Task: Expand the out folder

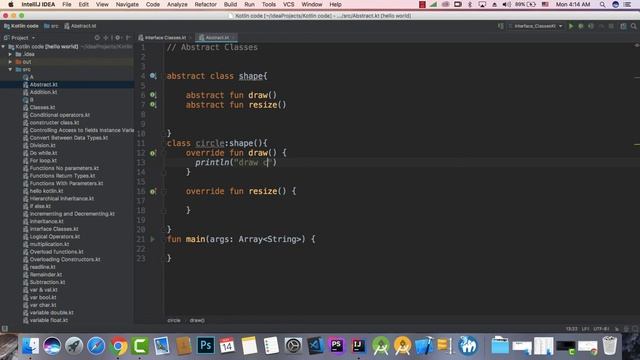Action: (x=11, y=62)
